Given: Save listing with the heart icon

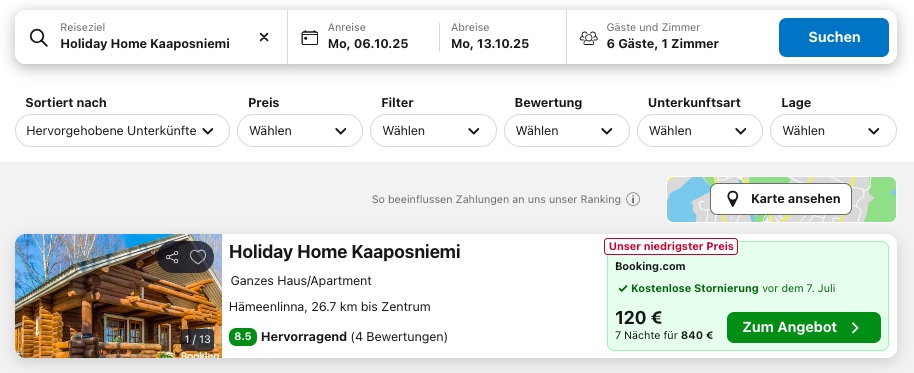Looking at the screenshot, I should [198, 257].
